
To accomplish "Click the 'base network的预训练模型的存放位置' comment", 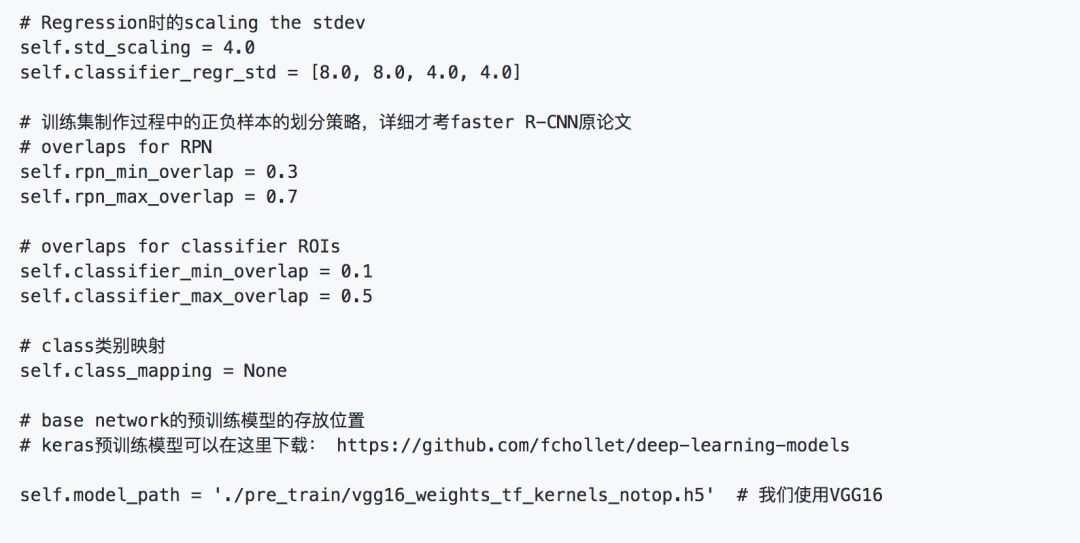I will (x=200, y=420).
